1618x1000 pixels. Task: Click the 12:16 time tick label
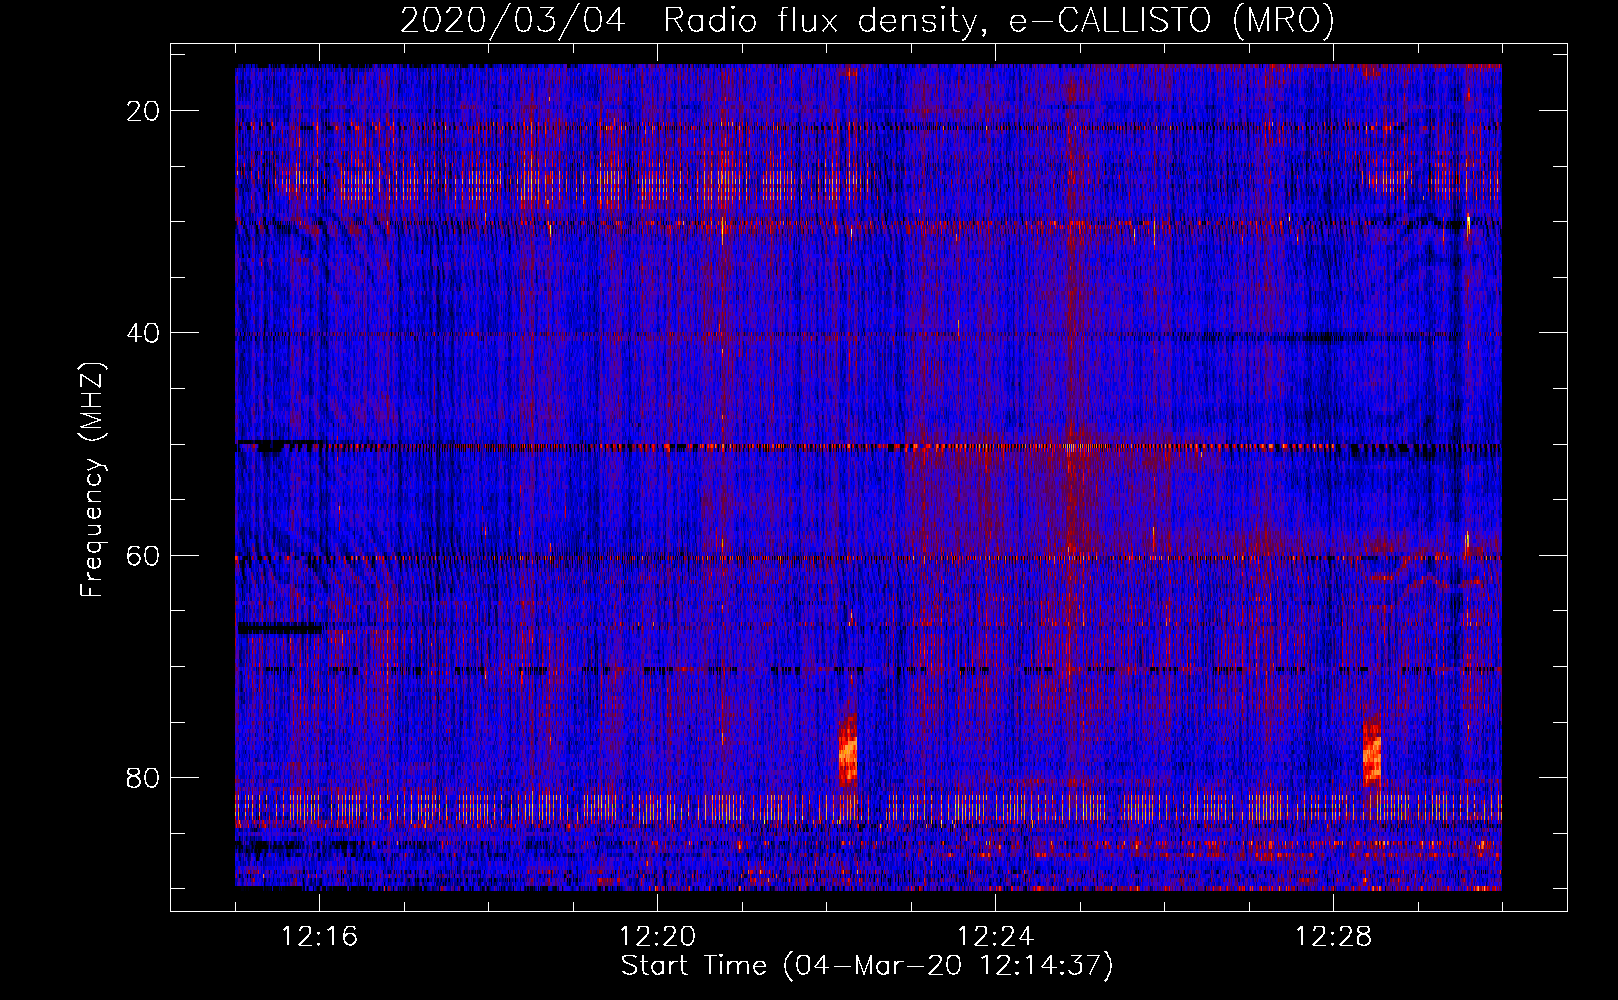(x=320, y=937)
